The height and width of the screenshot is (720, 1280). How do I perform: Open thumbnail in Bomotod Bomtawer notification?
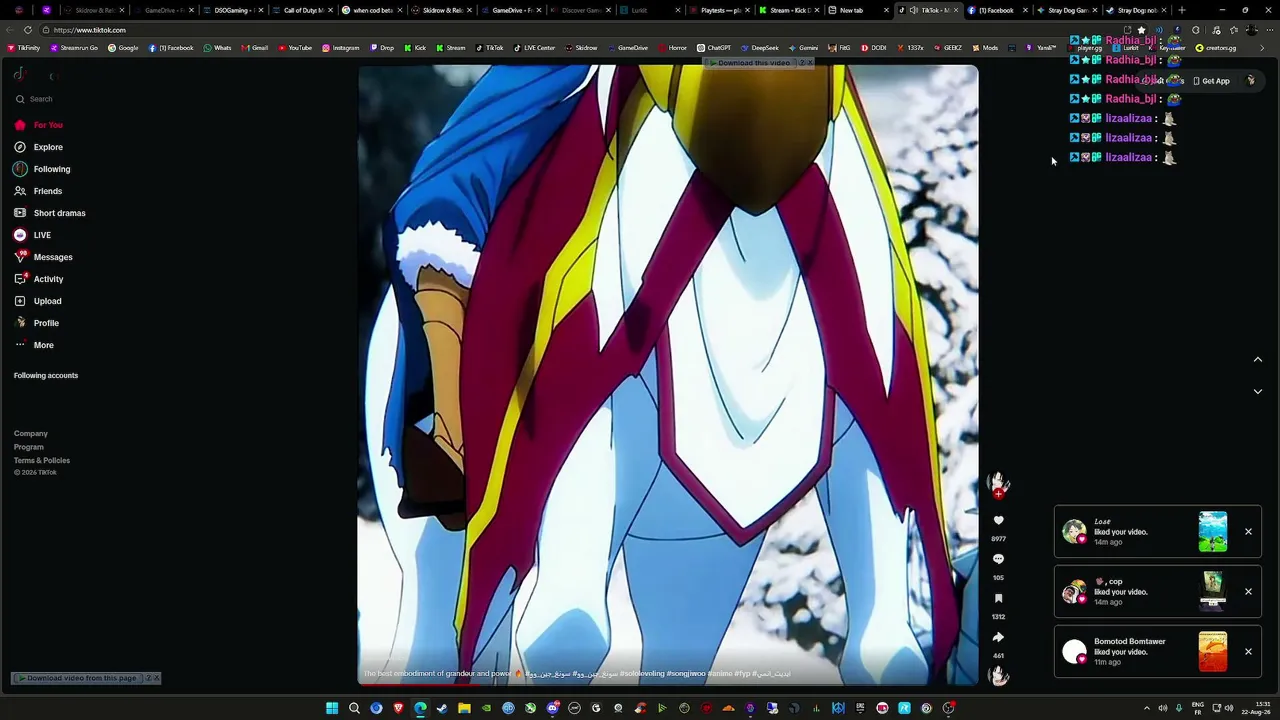click(x=1213, y=652)
